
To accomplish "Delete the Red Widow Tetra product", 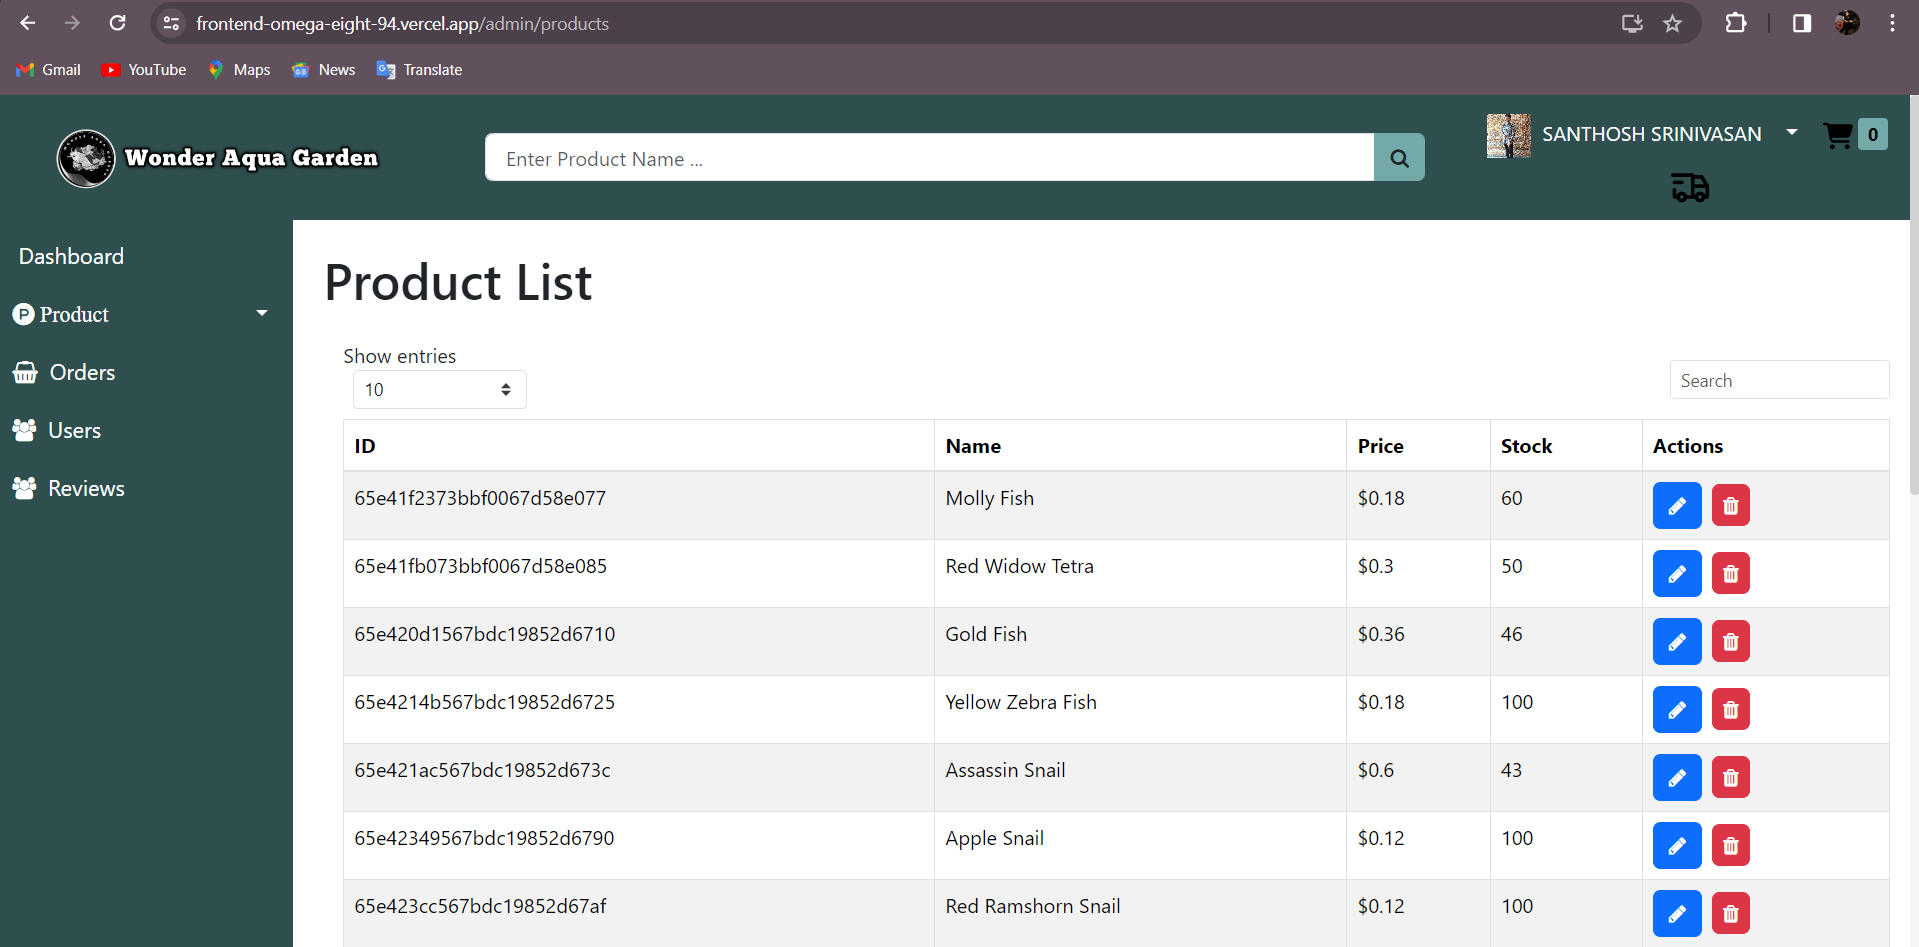I will (x=1731, y=573).
